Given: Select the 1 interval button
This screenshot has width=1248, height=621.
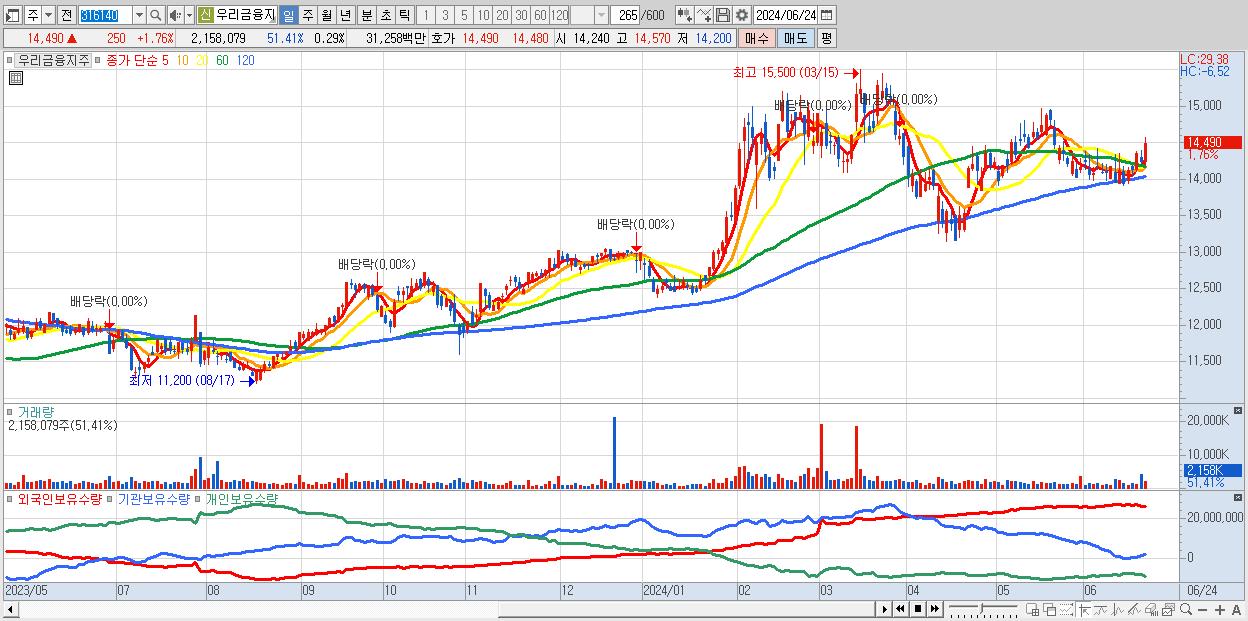Looking at the screenshot, I should pos(426,15).
